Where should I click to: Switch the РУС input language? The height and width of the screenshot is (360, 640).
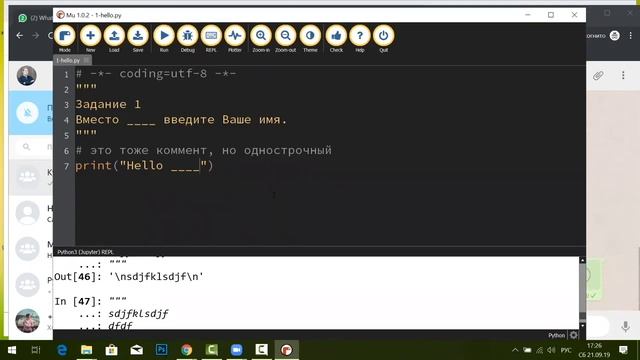(x=566, y=350)
